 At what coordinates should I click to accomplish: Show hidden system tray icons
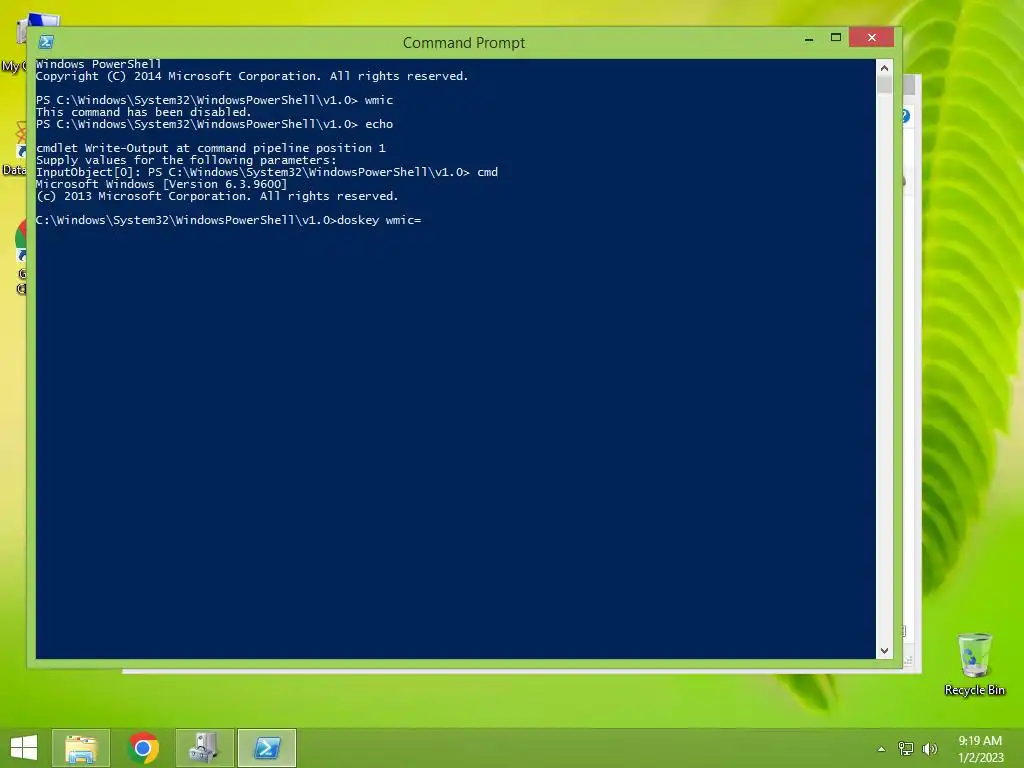pyautogui.click(x=881, y=749)
